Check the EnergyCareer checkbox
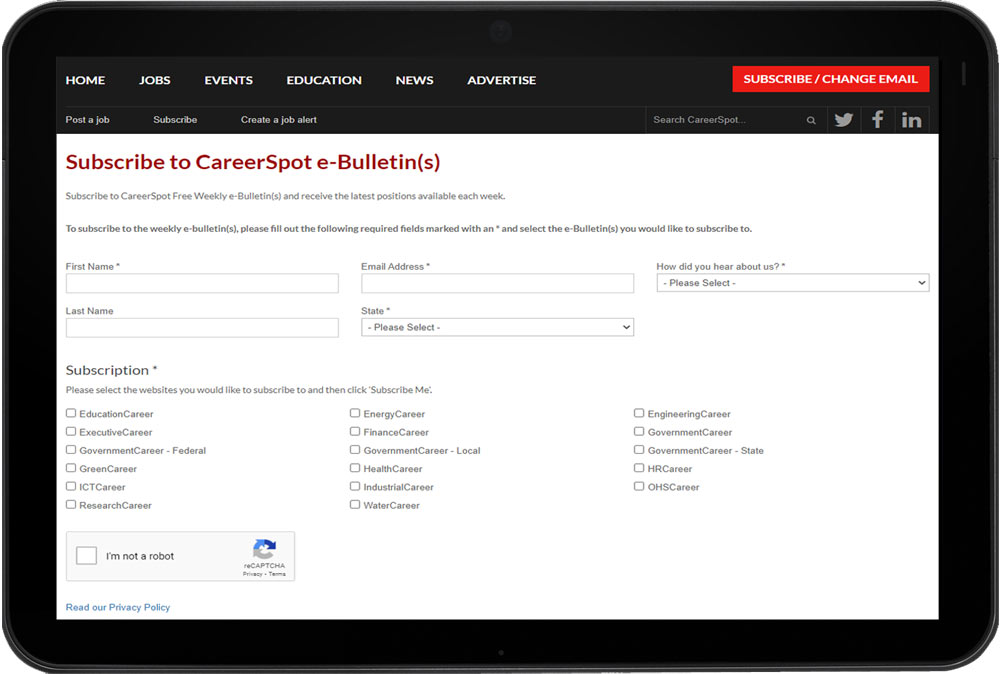The image size is (1000, 674). click(355, 413)
